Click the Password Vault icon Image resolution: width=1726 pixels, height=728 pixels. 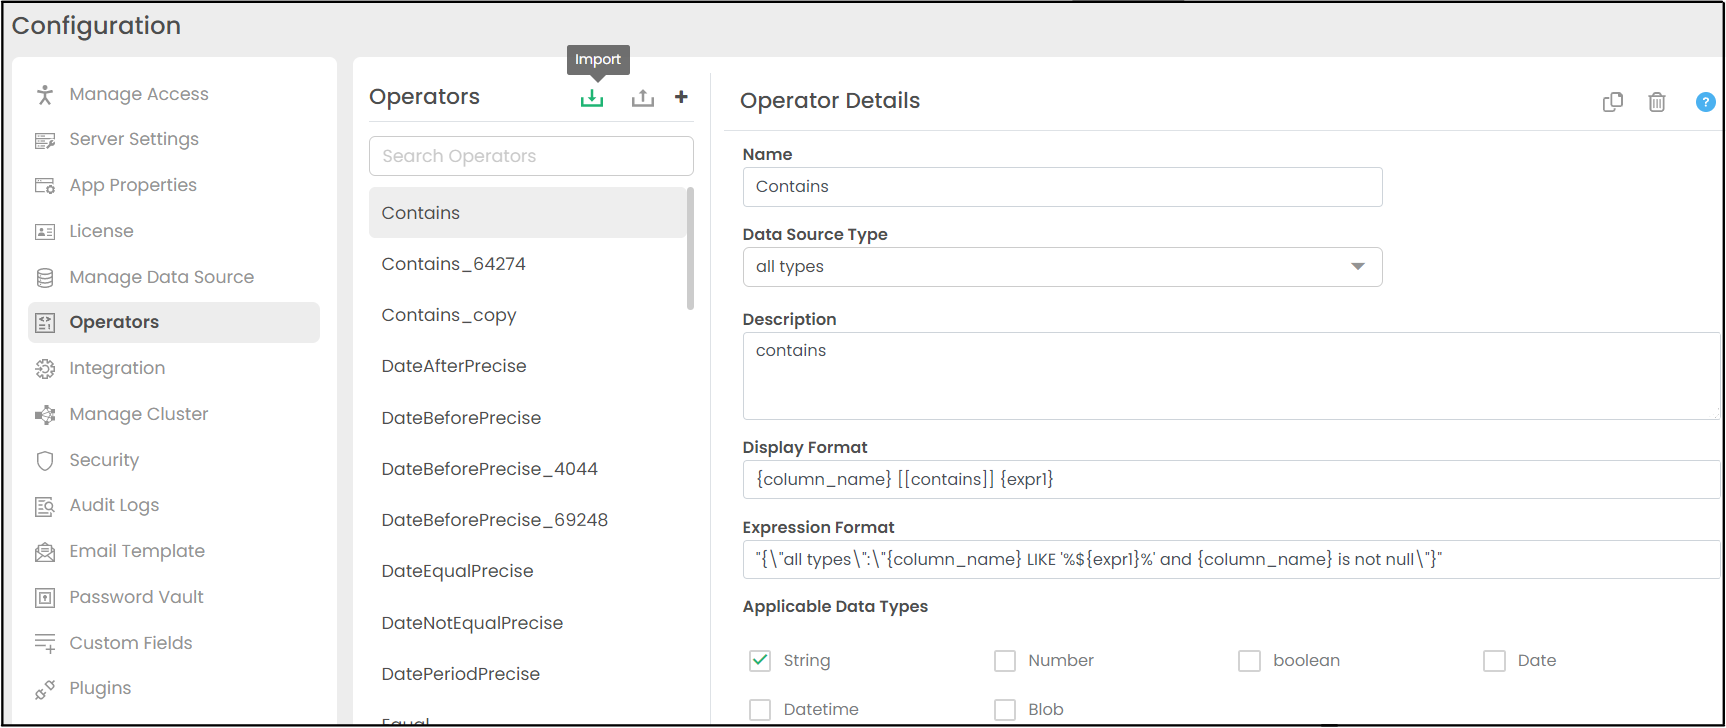[45, 598]
